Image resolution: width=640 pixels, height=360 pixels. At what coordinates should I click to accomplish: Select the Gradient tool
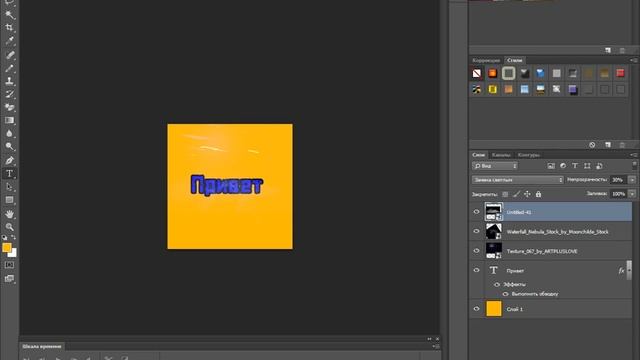pyautogui.click(x=9, y=120)
